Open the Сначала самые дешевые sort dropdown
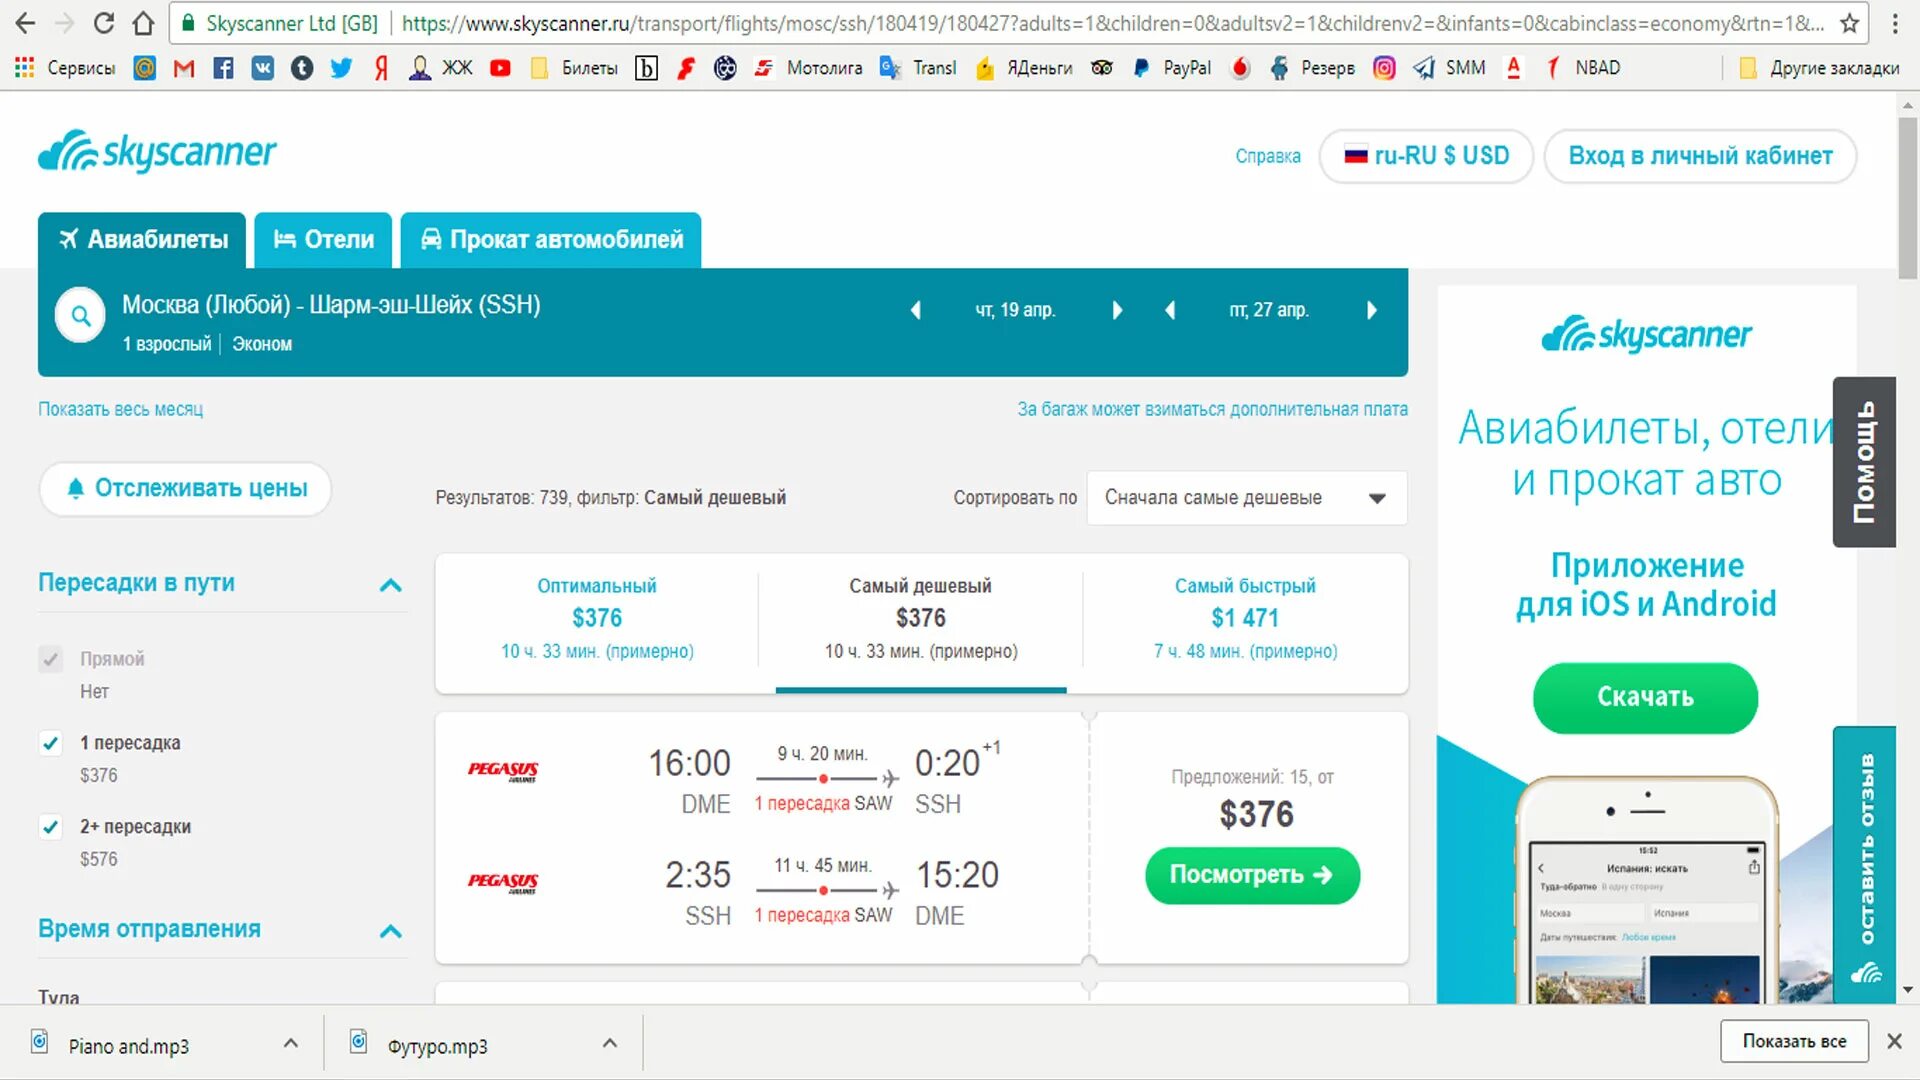Image resolution: width=1920 pixels, height=1080 pixels. 1247,498
